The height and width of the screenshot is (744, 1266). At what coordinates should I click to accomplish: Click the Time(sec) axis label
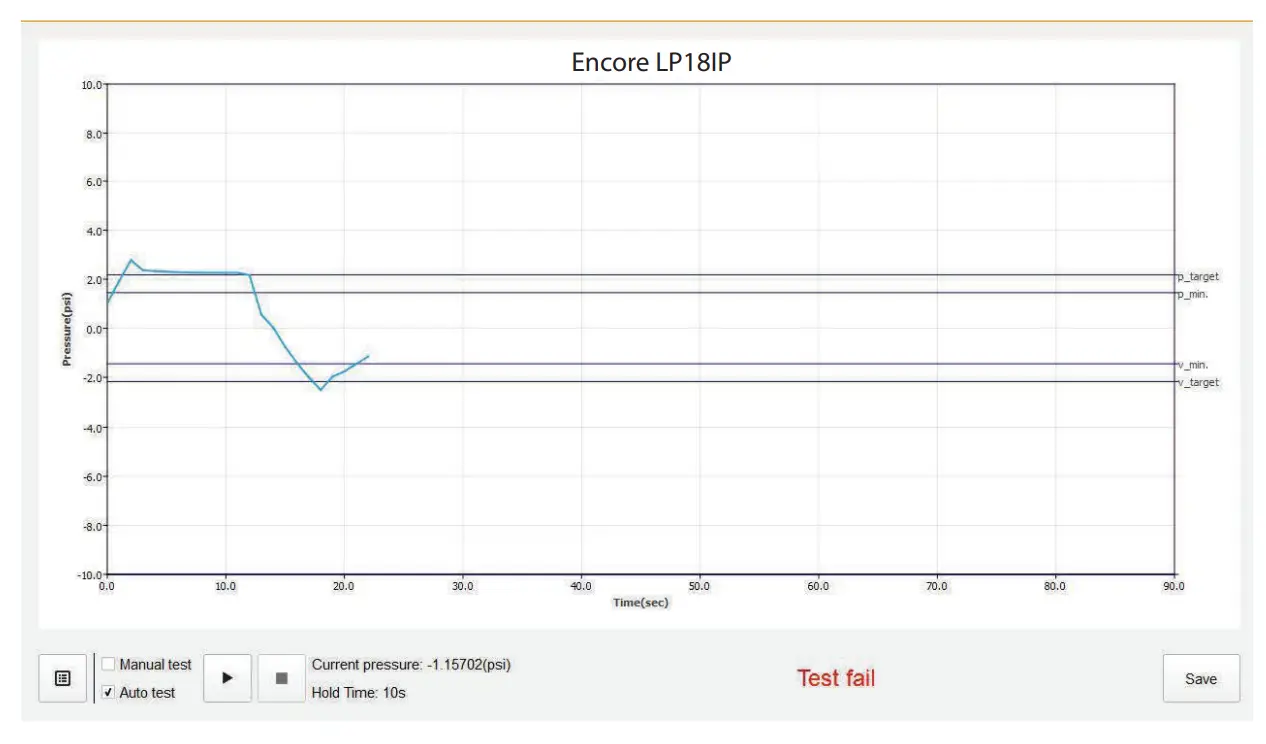click(x=641, y=603)
